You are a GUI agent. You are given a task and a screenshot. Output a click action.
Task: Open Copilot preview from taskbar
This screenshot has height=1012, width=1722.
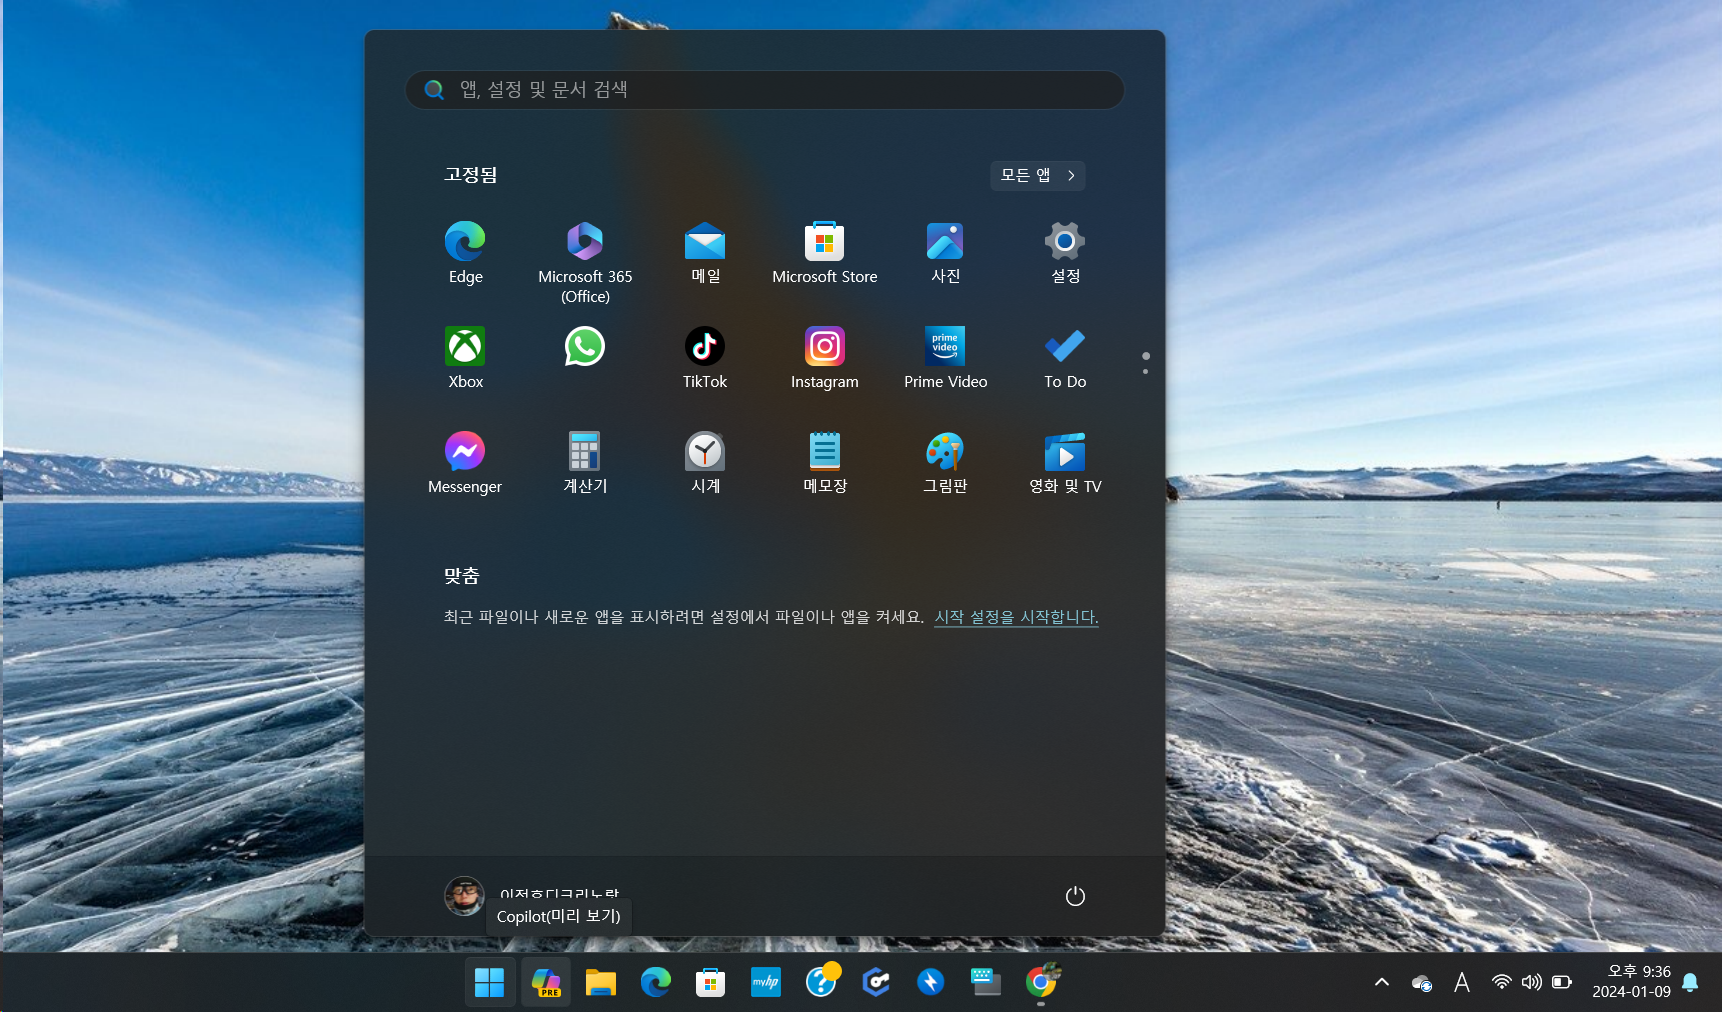(546, 982)
